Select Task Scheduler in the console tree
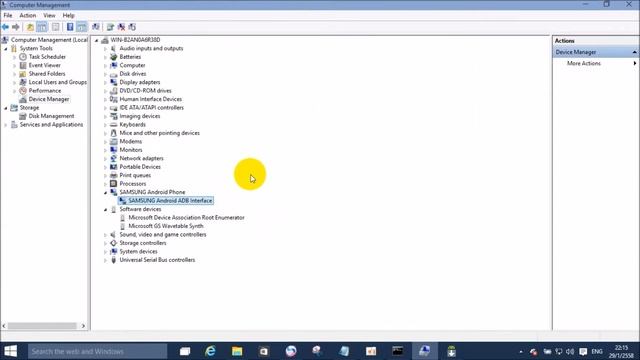 pos(47,57)
